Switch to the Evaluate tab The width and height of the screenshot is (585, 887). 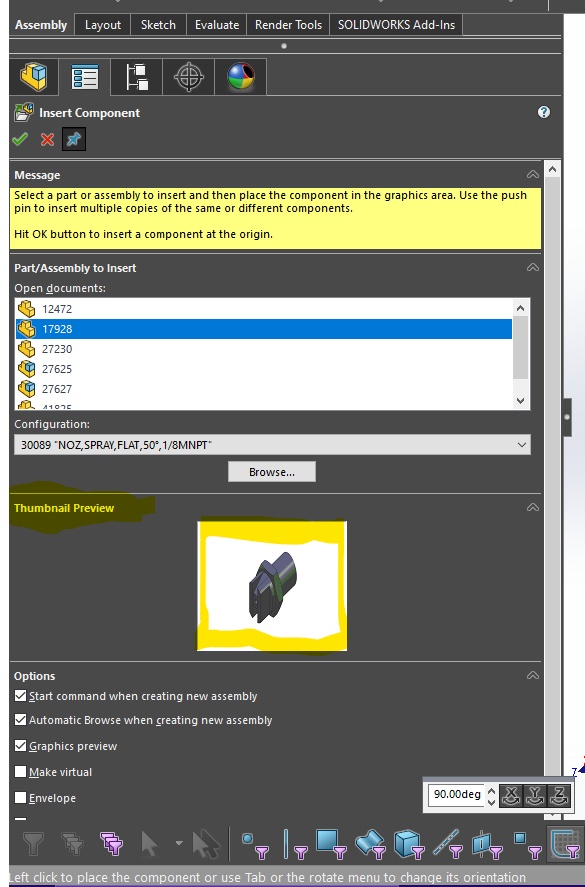click(217, 25)
